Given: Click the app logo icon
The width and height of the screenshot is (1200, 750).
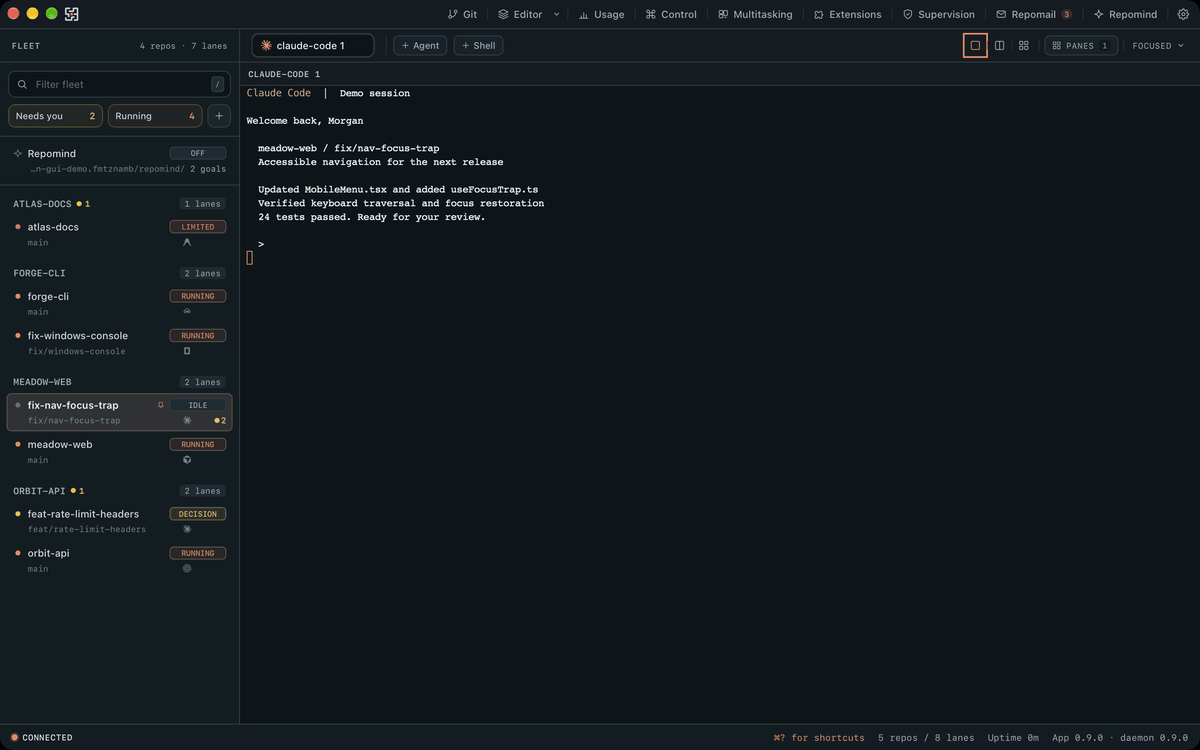Looking at the screenshot, I should coord(71,14).
